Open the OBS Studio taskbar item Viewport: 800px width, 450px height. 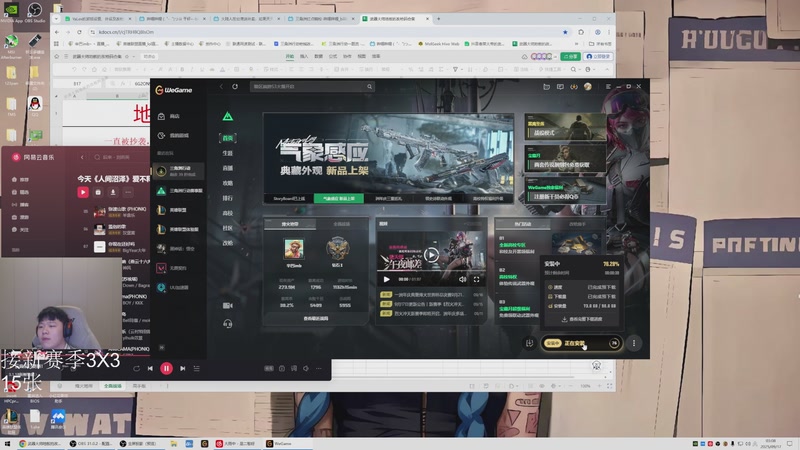tap(90, 444)
